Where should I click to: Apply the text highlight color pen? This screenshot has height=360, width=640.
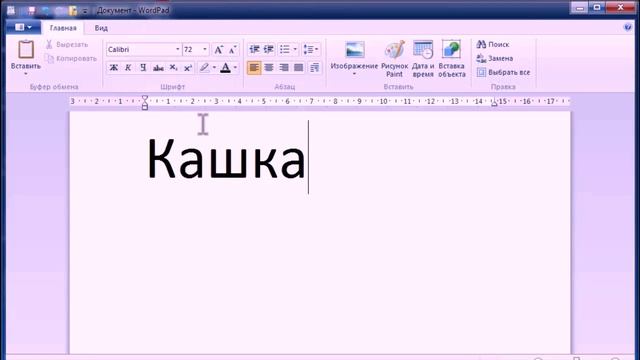click(204, 68)
